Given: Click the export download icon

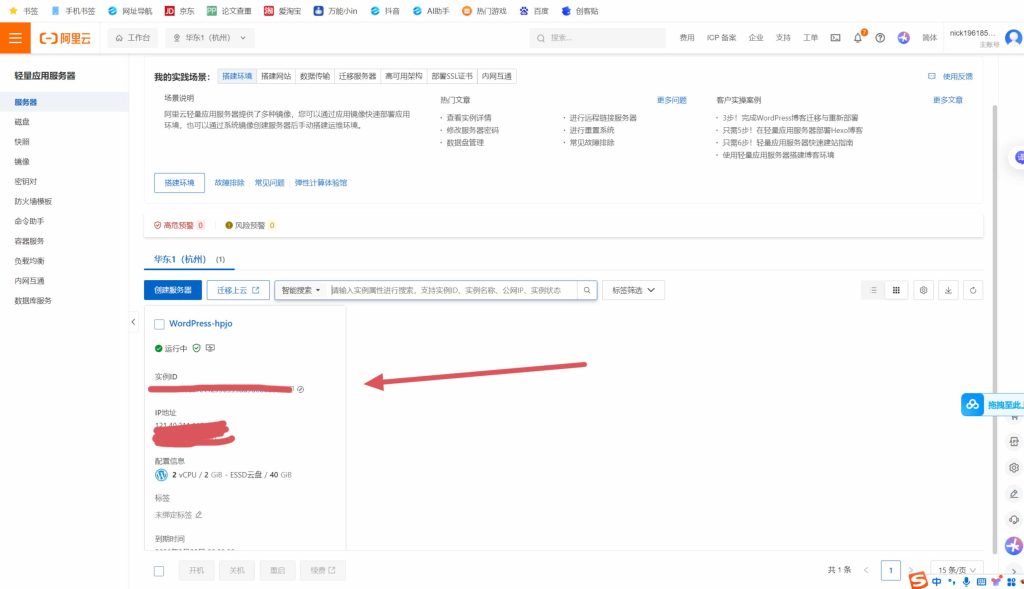Looking at the screenshot, I should click(x=949, y=290).
